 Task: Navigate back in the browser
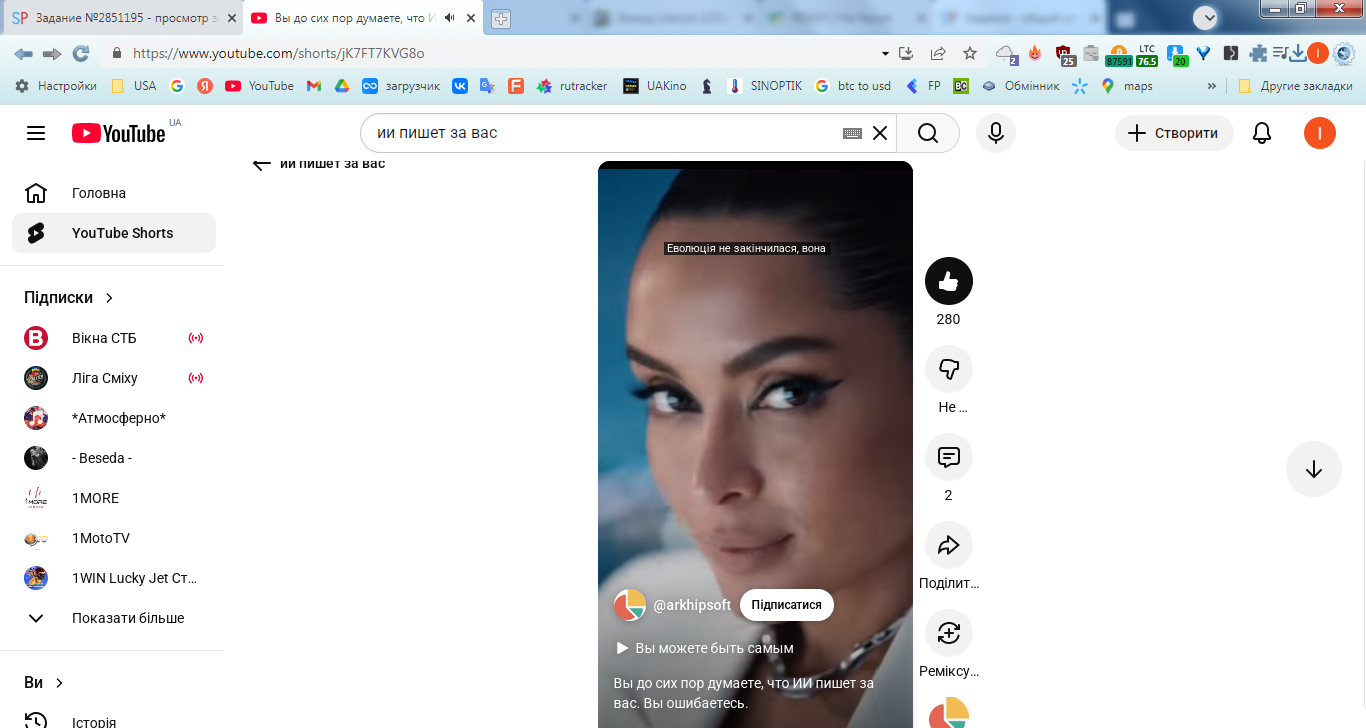click(23, 54)
